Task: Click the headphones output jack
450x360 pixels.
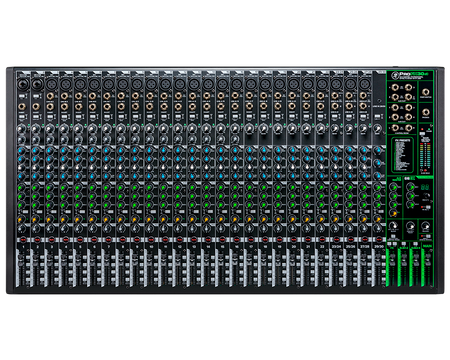Action: click(x=425, y=112)
